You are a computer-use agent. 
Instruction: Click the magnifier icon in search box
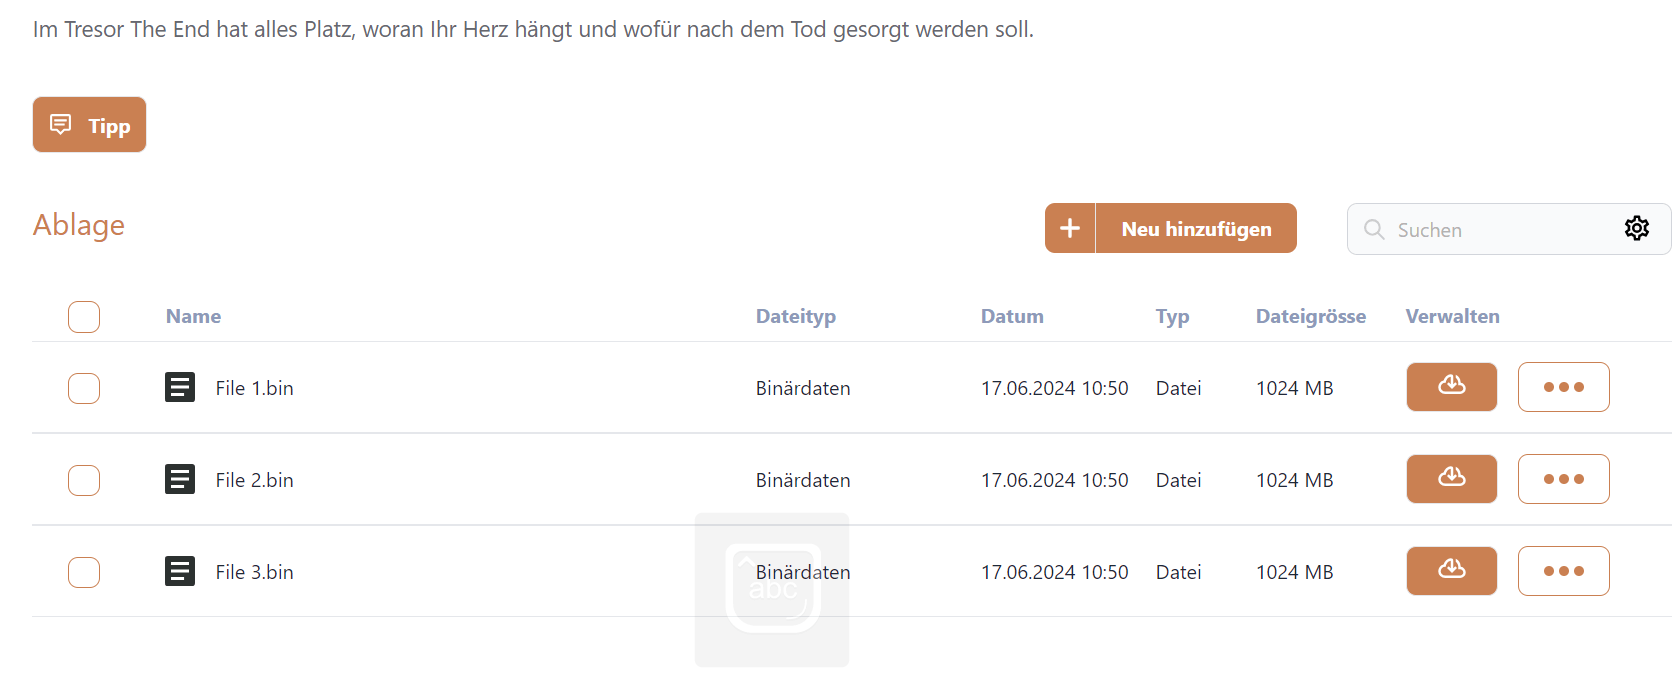(x=1374, y=230)
